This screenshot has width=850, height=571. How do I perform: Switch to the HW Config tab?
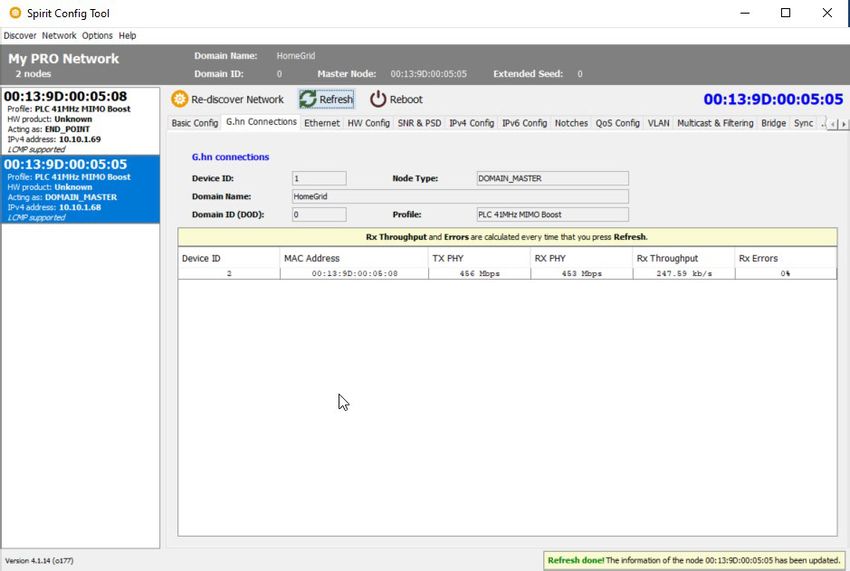[x=369, y=123]
